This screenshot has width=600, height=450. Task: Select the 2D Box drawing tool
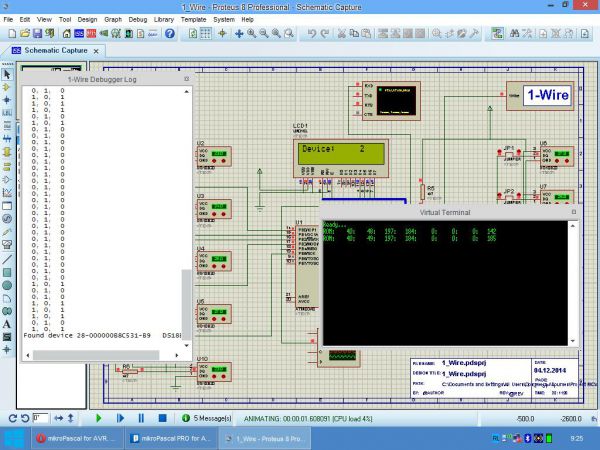pos(7,272)
